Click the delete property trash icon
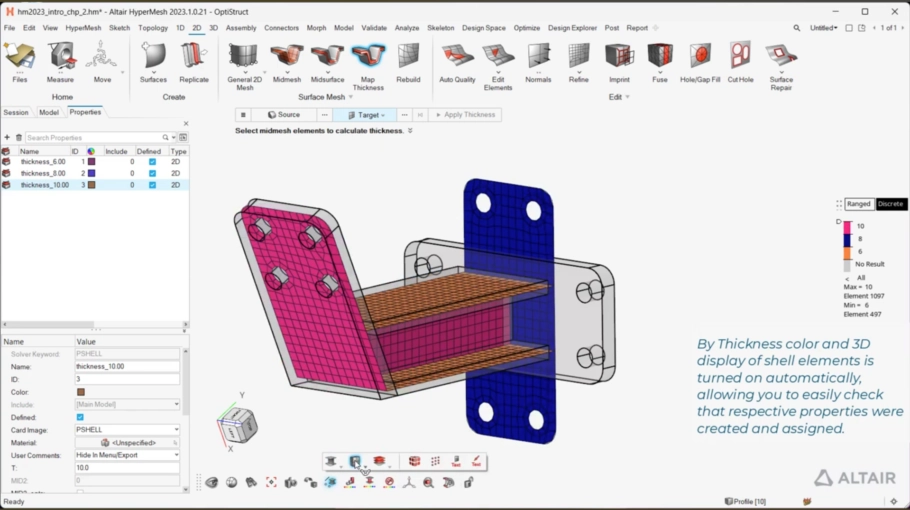Viewport: 910px width, 510px height. tap(19, 138)
